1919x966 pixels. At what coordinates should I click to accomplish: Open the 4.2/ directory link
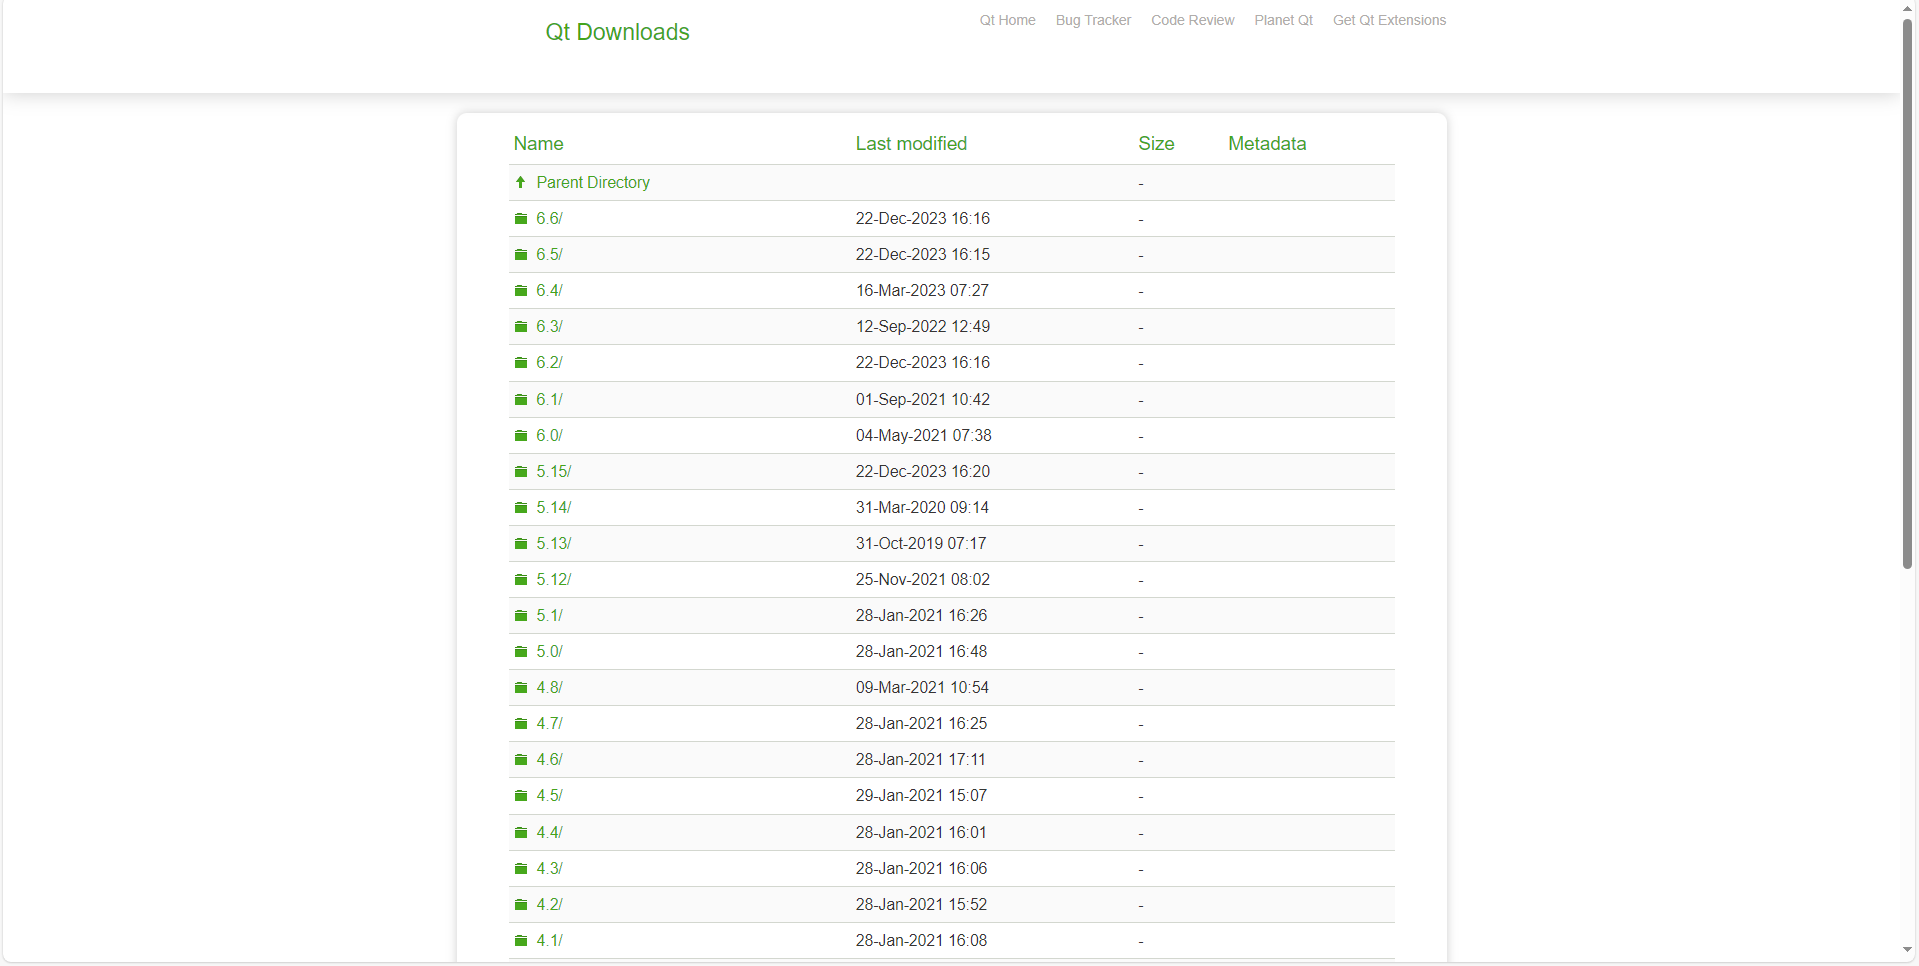549,904
